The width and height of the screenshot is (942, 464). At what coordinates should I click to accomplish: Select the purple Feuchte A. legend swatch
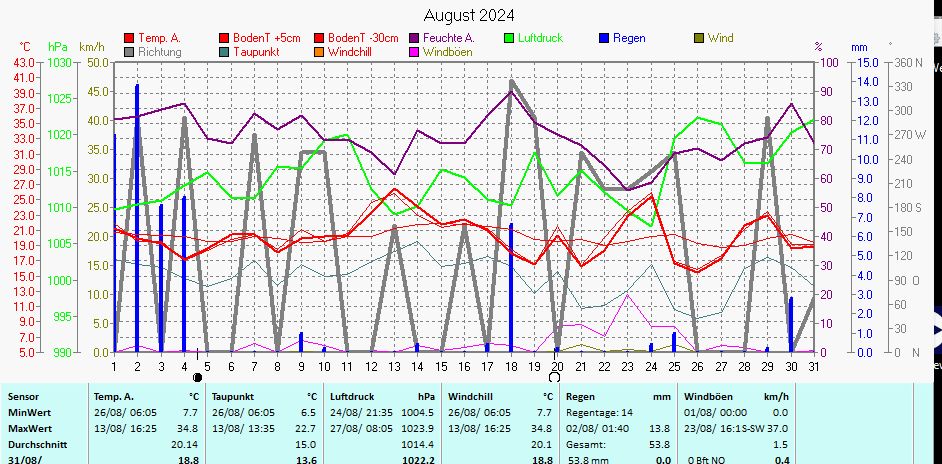[413, 38]
